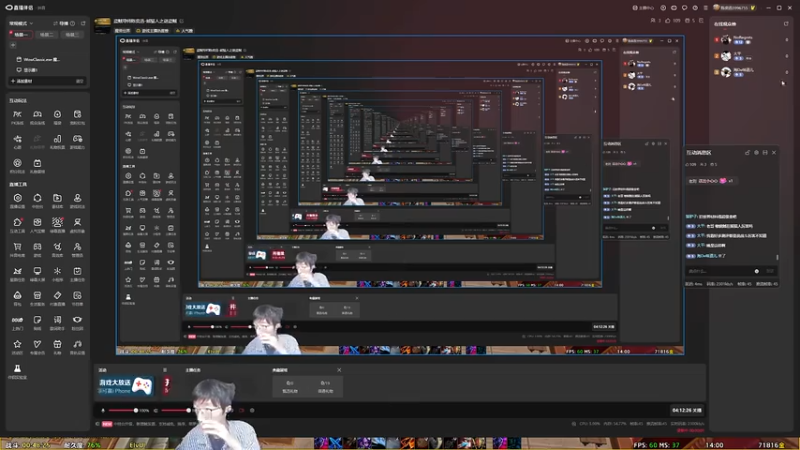Toggle the camera icon next to audio sliders
Screen dimensions: 800x450
tap(242, 411)
